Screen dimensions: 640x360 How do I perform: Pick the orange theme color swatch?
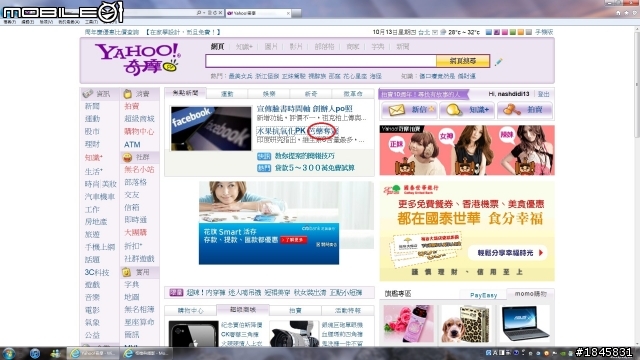click(520, 32)
